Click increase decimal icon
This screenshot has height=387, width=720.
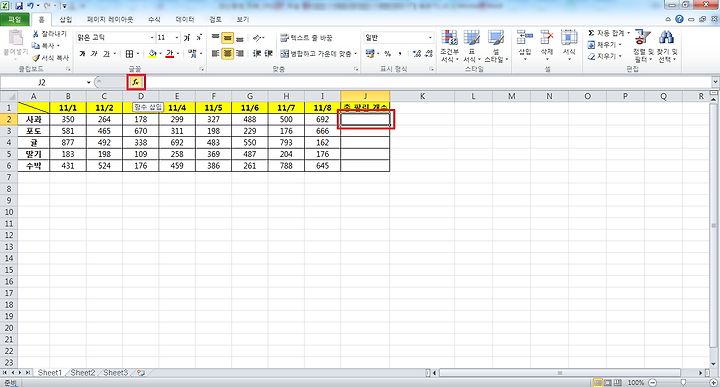[417, 54]
